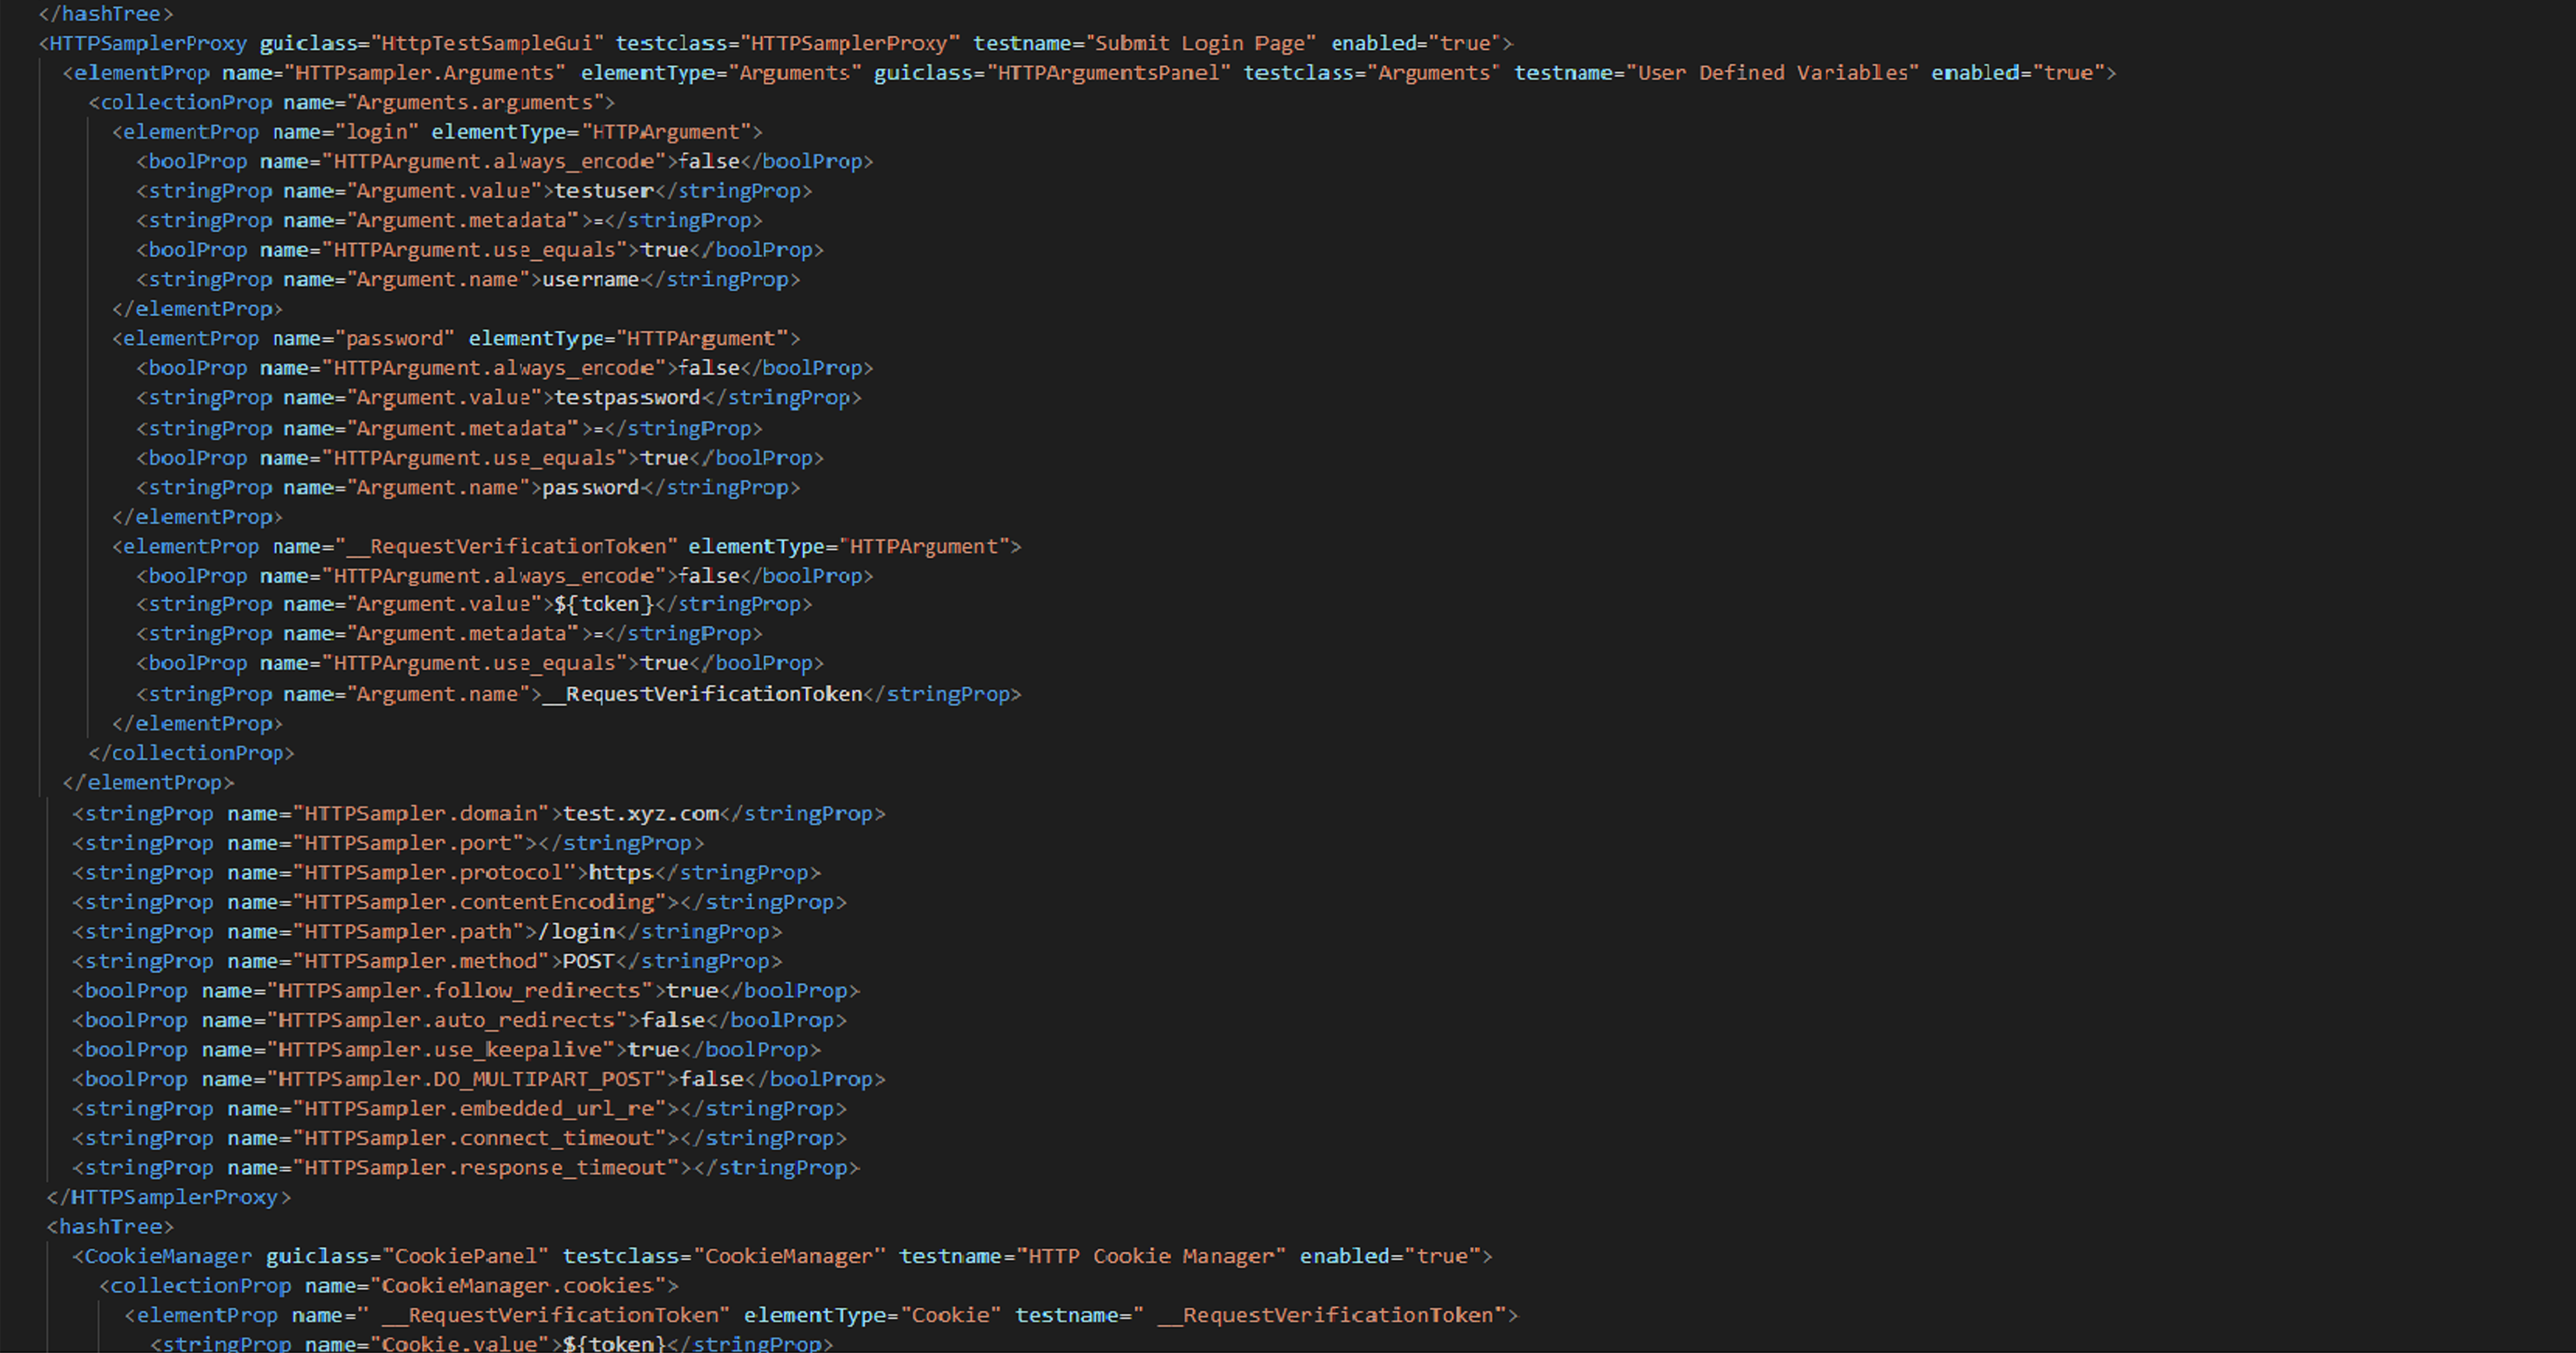The width and height of the screenshot is (2576, 1353).
Task: Select the "HttpTestSampleGui" guiclass value
Action: [x=487, y=43]
